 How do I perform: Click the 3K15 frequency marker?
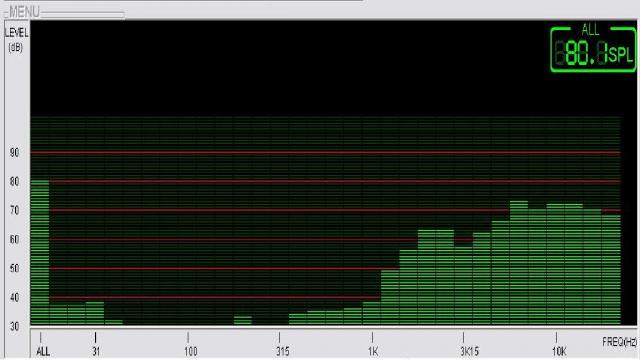point(469,351)
